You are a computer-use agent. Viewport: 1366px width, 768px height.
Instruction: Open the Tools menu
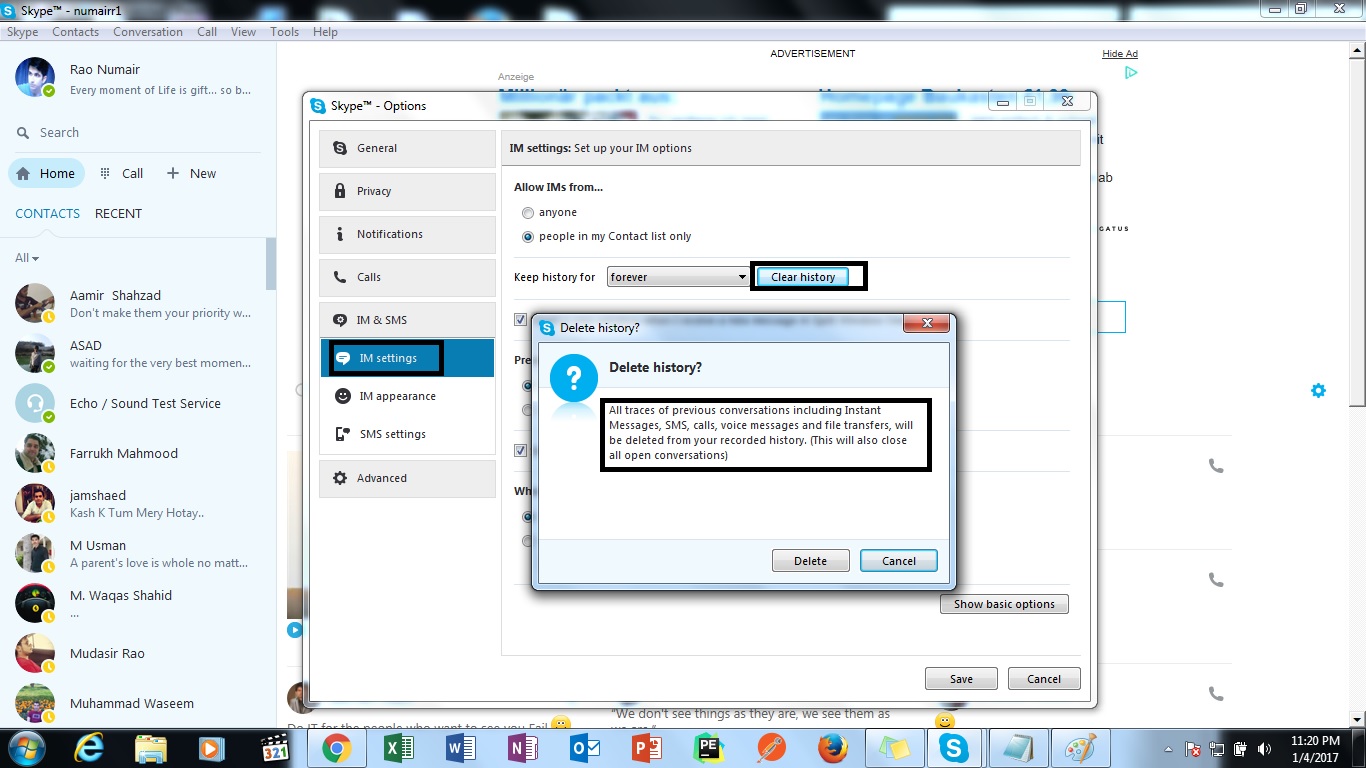pyautogui.click(x=284, y=32)
